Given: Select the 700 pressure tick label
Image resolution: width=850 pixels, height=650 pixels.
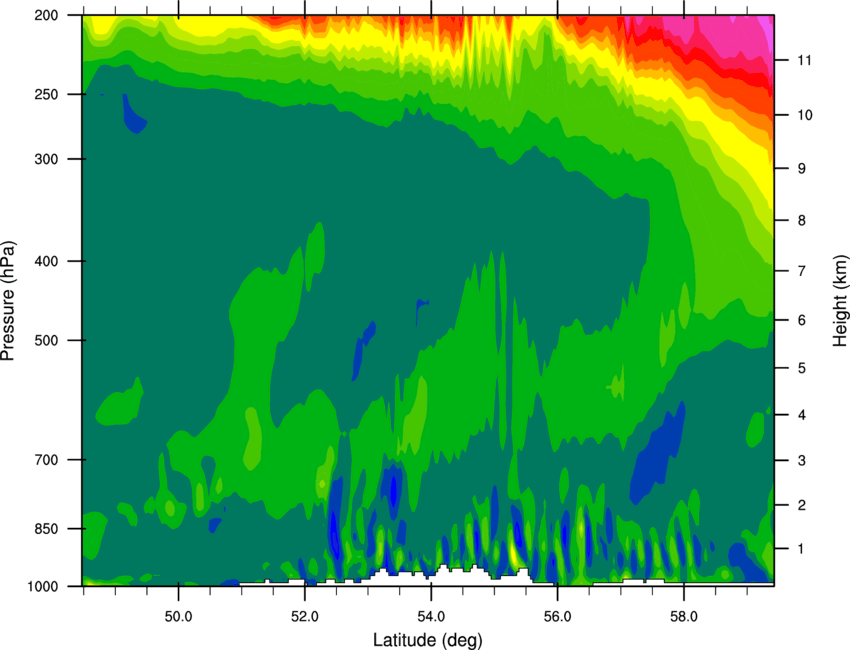Looking at the screenshot, I should pyautogui.click(x=47, y=460).
